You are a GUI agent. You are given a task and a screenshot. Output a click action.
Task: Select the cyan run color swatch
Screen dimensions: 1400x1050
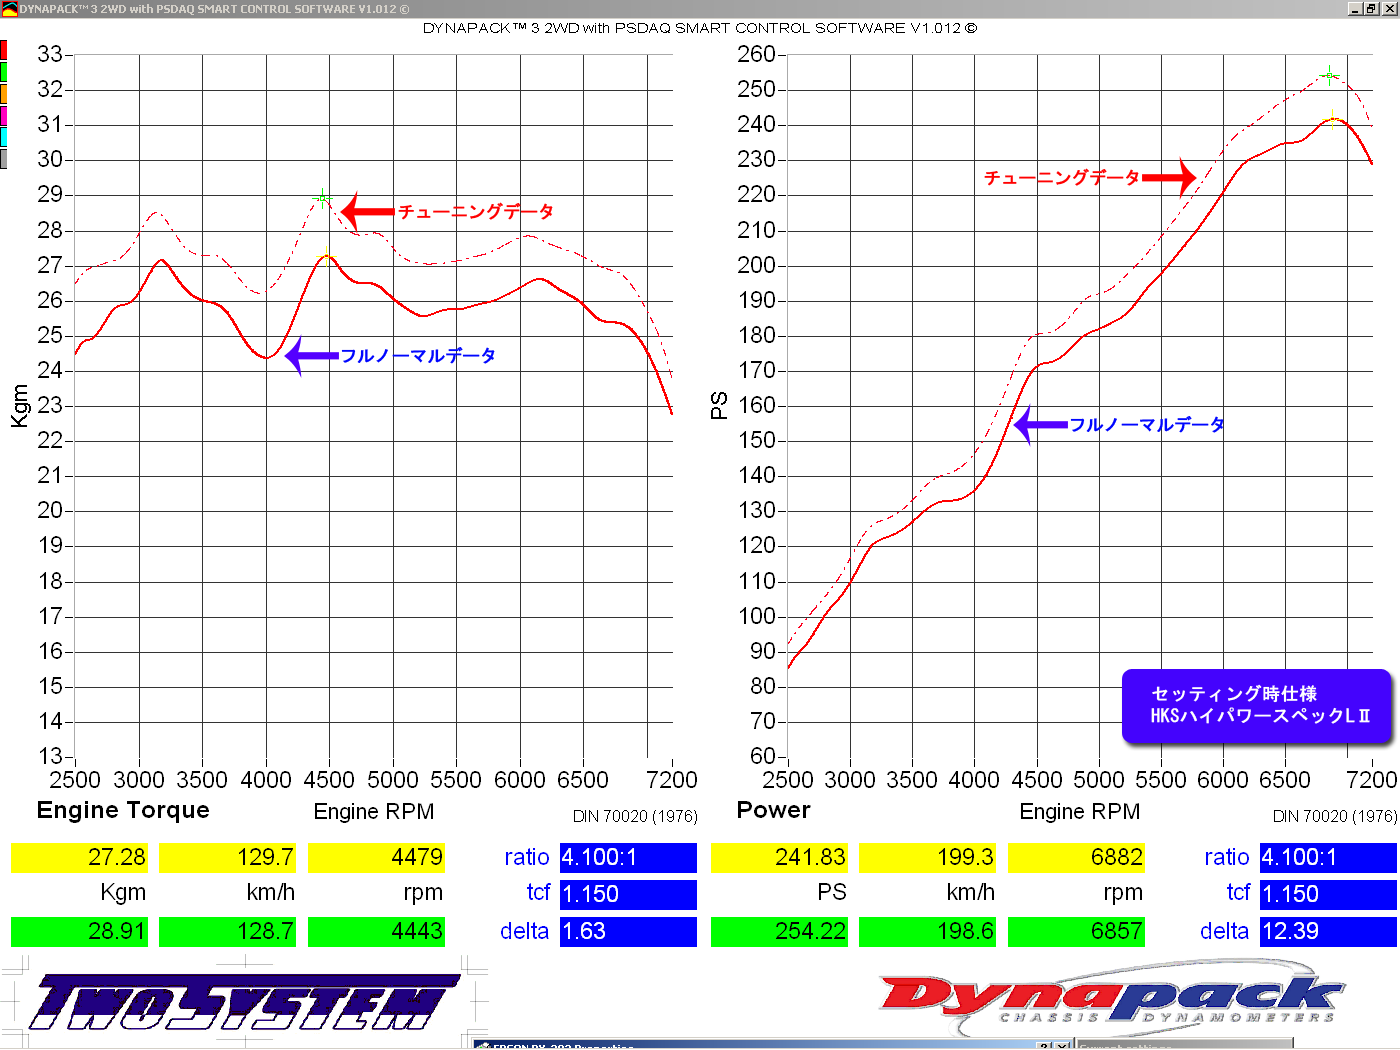pos(4,137)
